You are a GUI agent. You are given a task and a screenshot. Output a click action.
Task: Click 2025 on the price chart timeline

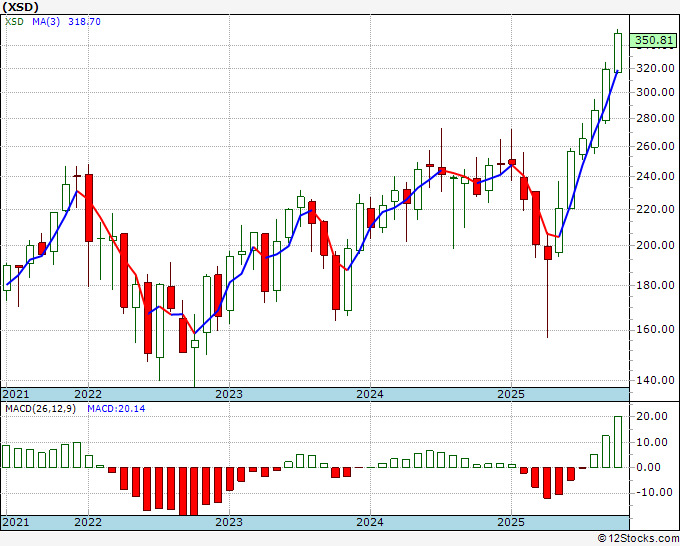511,394
